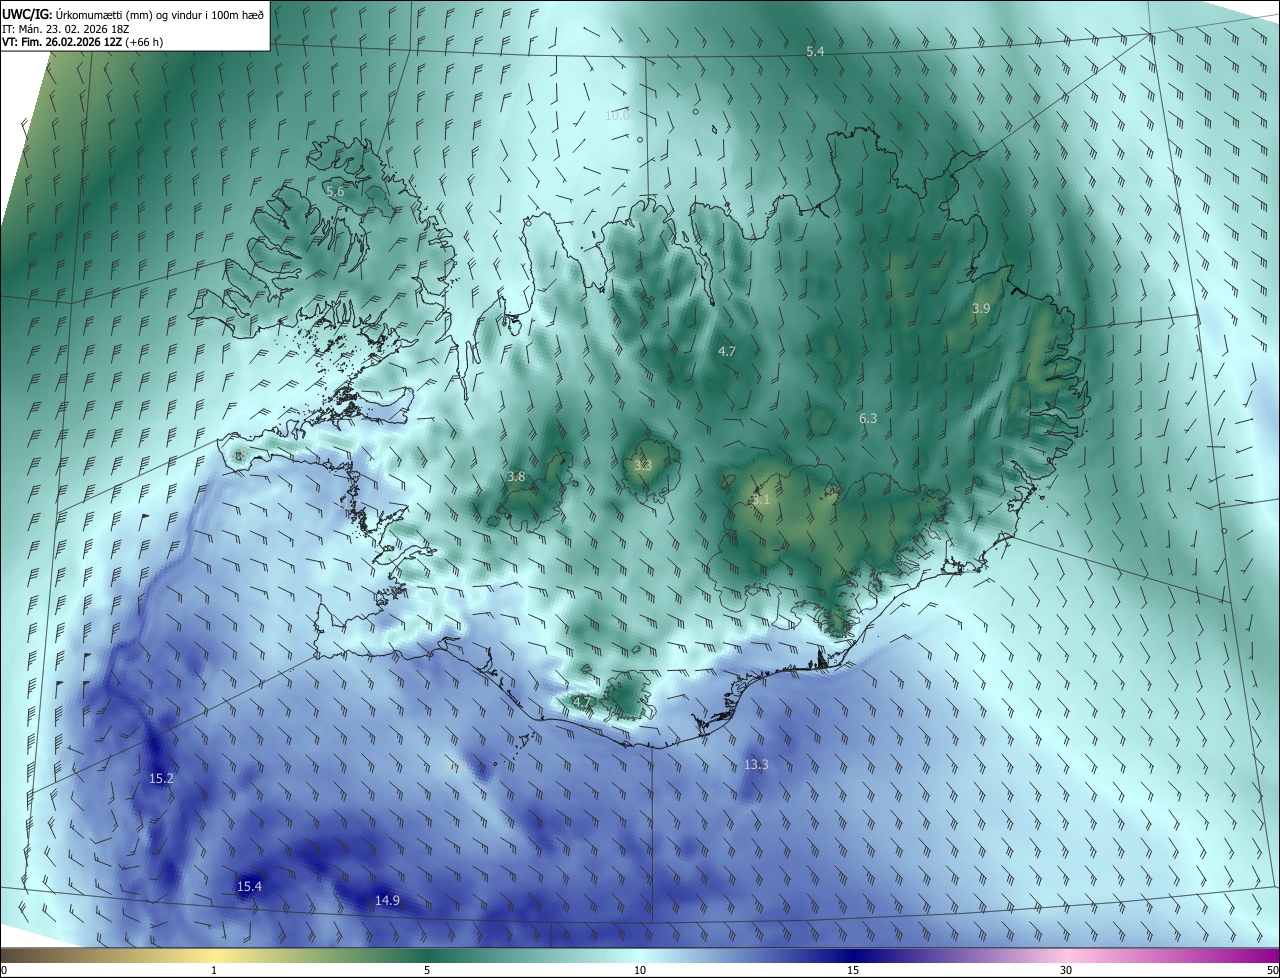Select the 'VT: Fim. 26.02.2026 12Z (+66 h)' line
The image size is (1280, 978).
tap(83, 42)
